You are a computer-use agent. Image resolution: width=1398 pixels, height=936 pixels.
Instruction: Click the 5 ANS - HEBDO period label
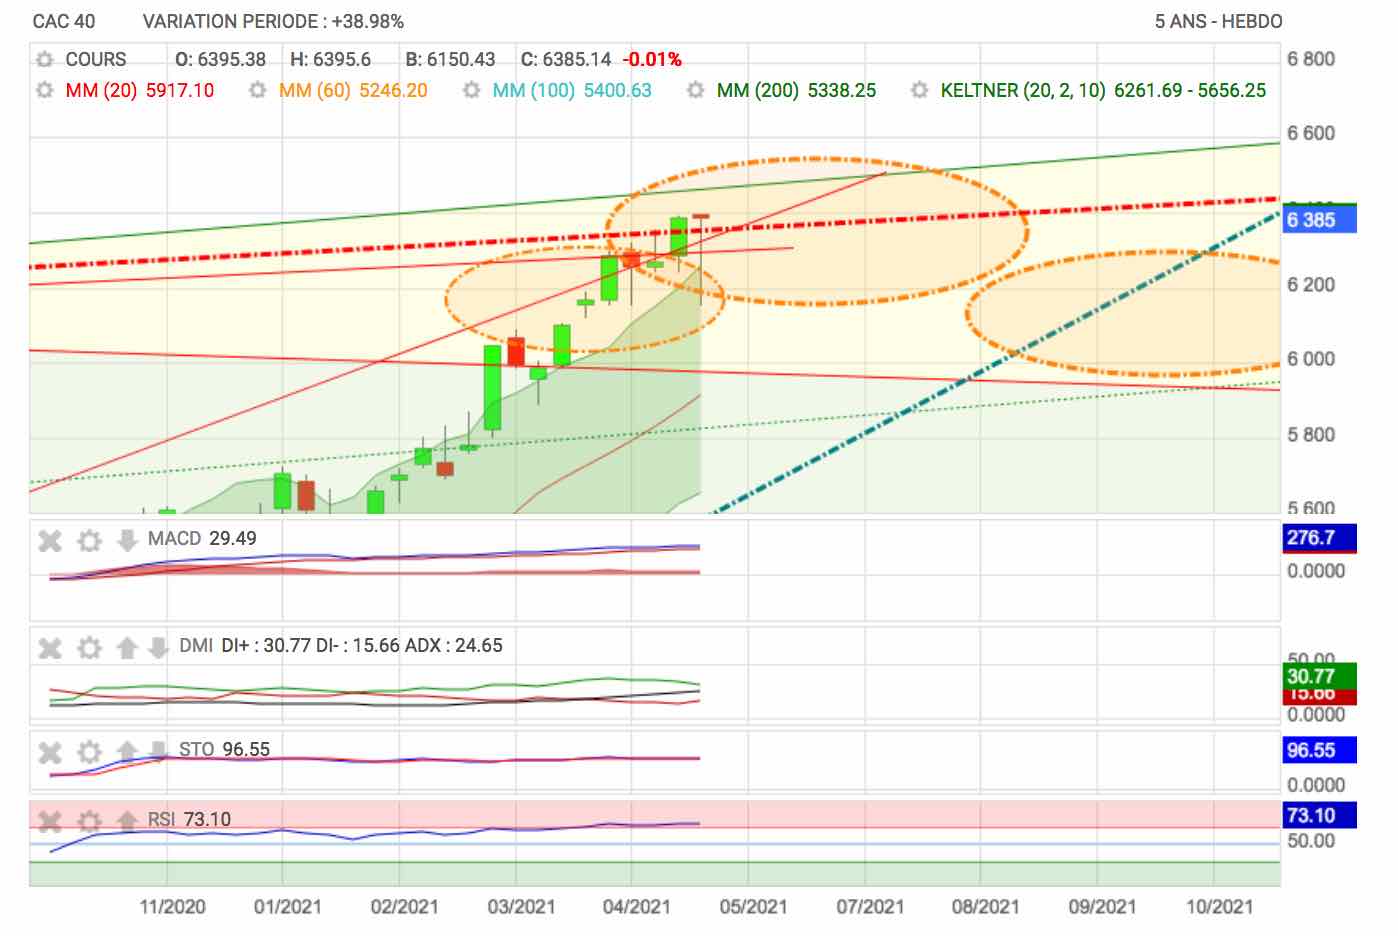click(x=1218, y=21)
